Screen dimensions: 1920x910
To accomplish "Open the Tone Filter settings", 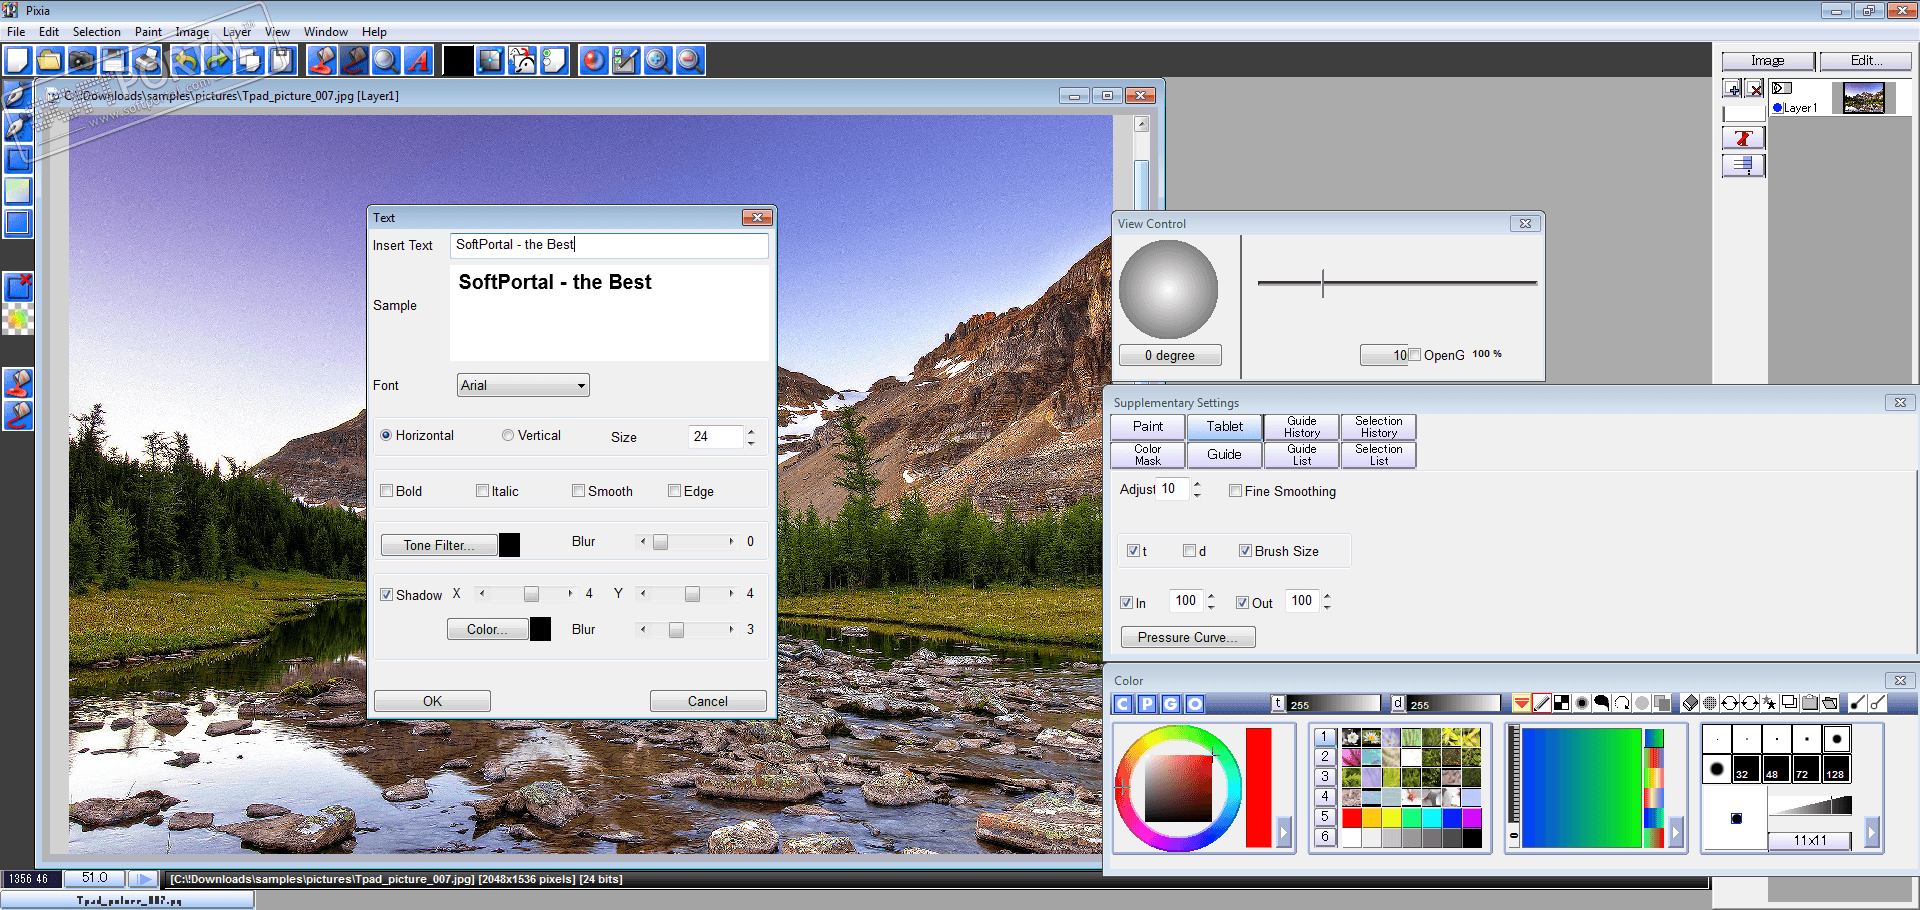I will (440, 545).
